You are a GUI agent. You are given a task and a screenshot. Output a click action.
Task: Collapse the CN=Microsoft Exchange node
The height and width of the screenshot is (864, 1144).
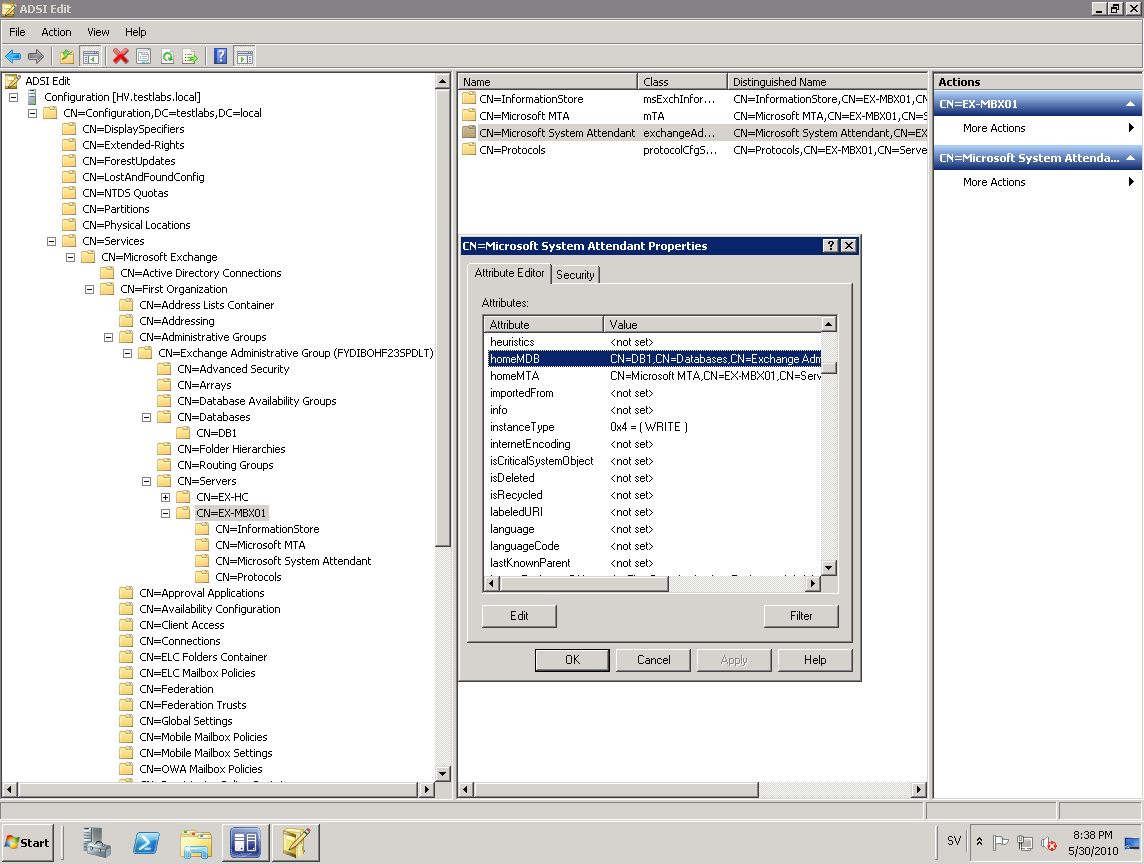coord(70,257)
